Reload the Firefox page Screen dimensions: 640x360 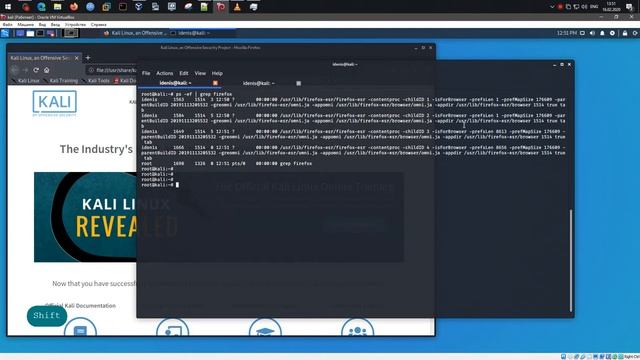(36, 70)
